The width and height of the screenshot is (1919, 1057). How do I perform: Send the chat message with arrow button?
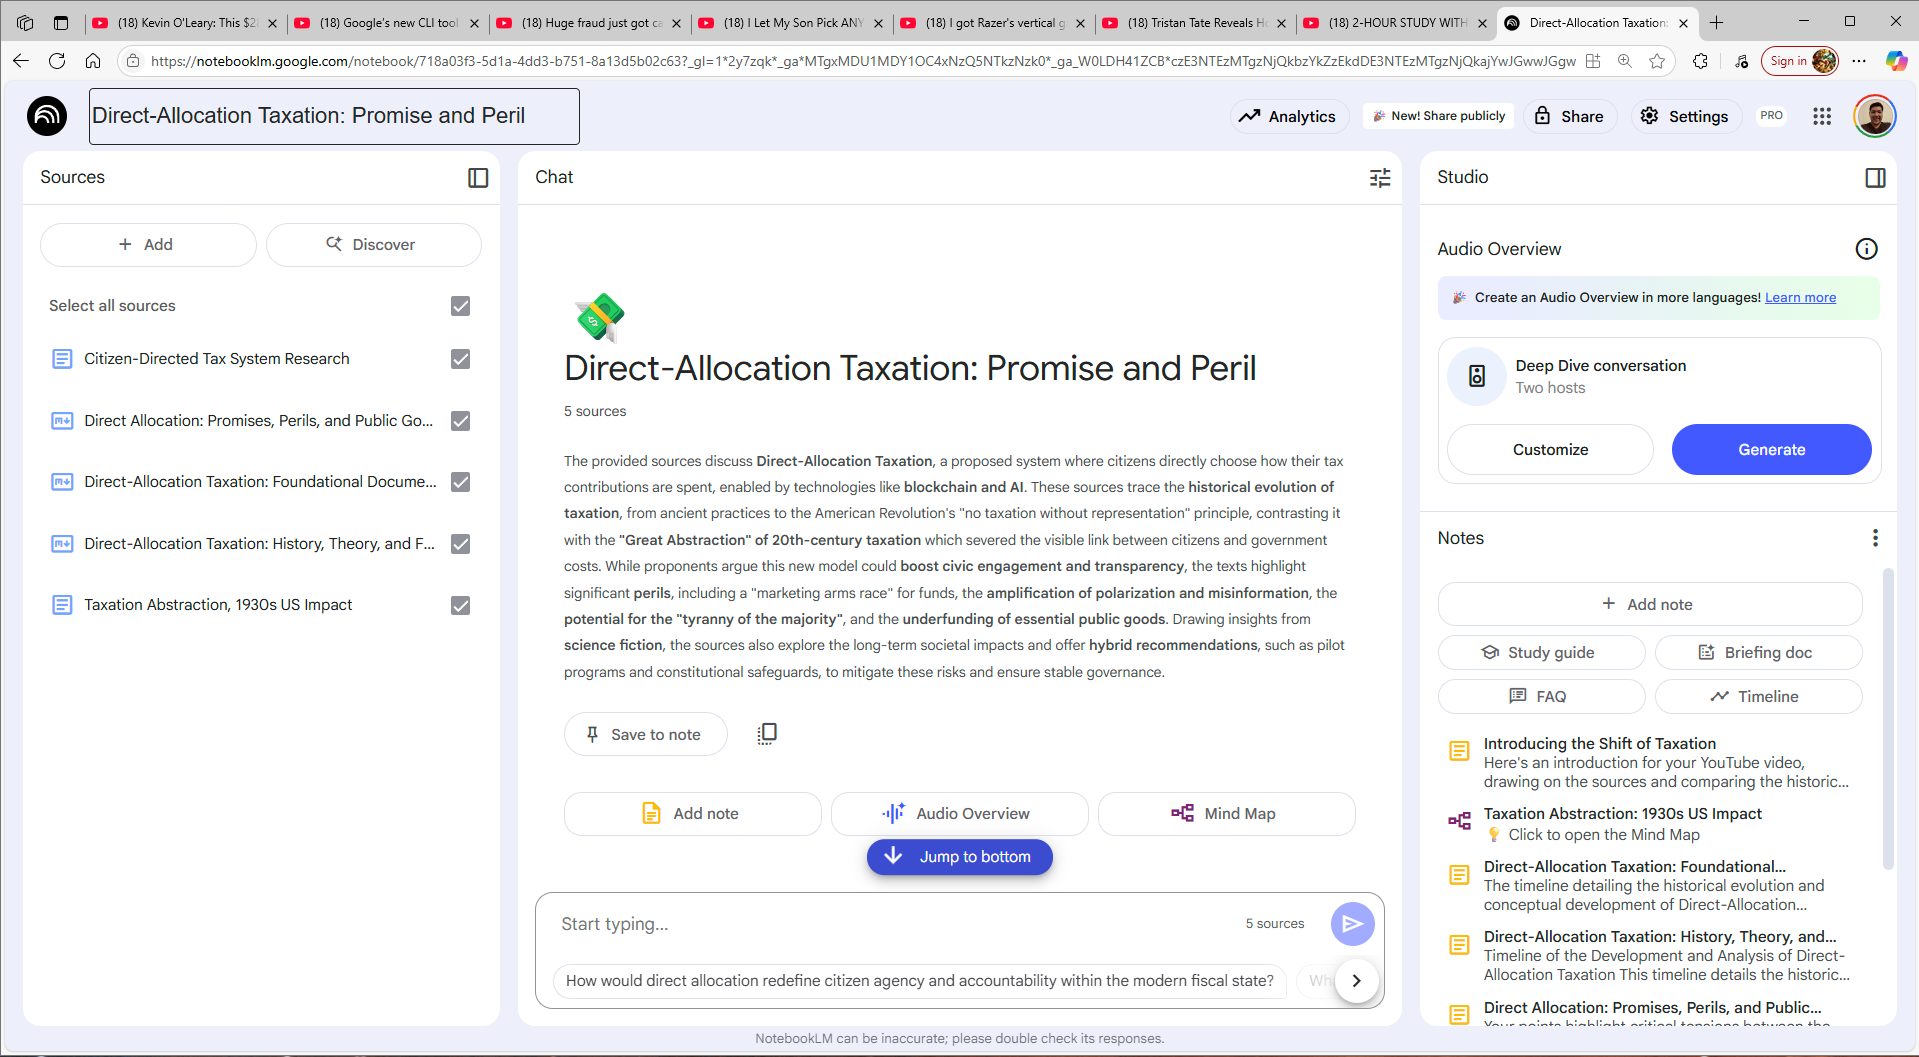coord(1352,924)
